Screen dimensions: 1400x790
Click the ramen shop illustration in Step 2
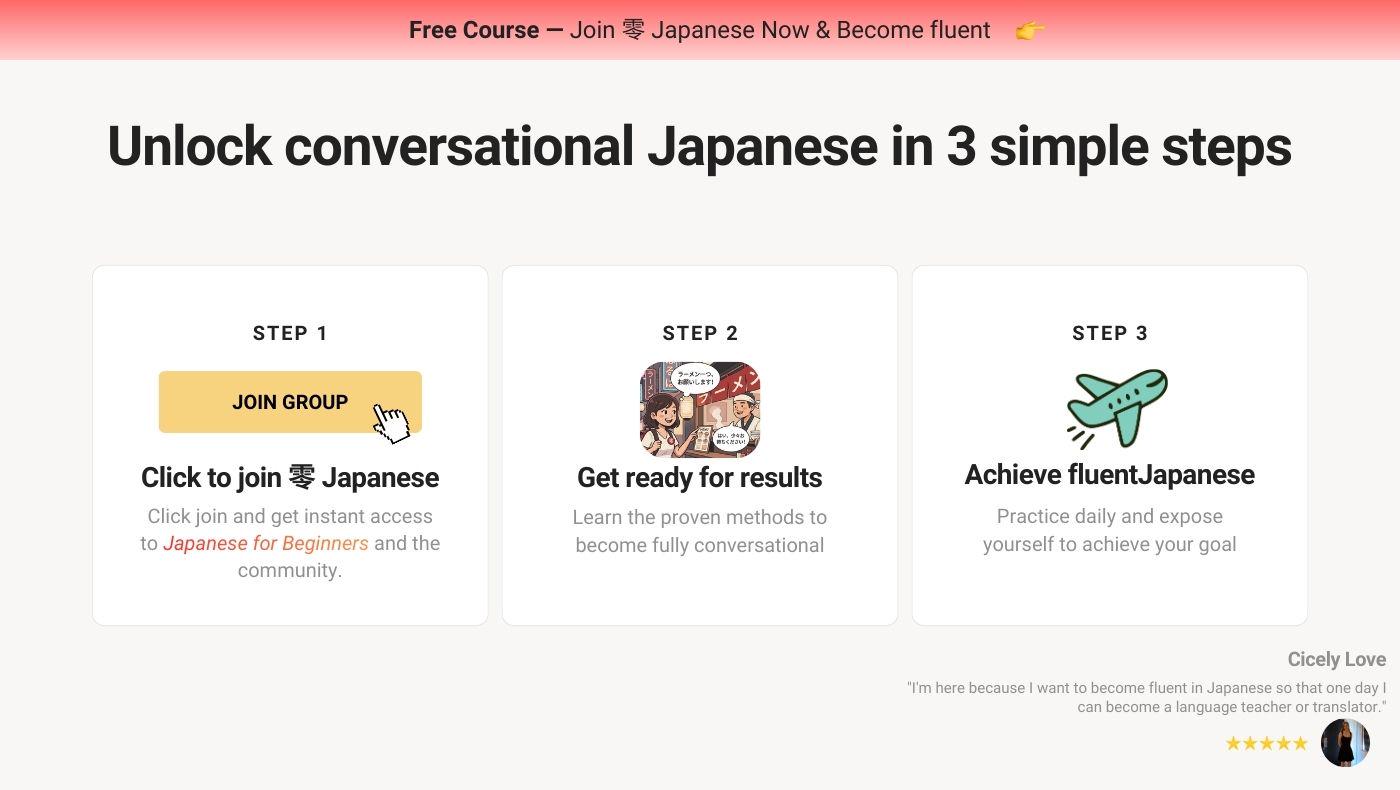click(700, 409)
